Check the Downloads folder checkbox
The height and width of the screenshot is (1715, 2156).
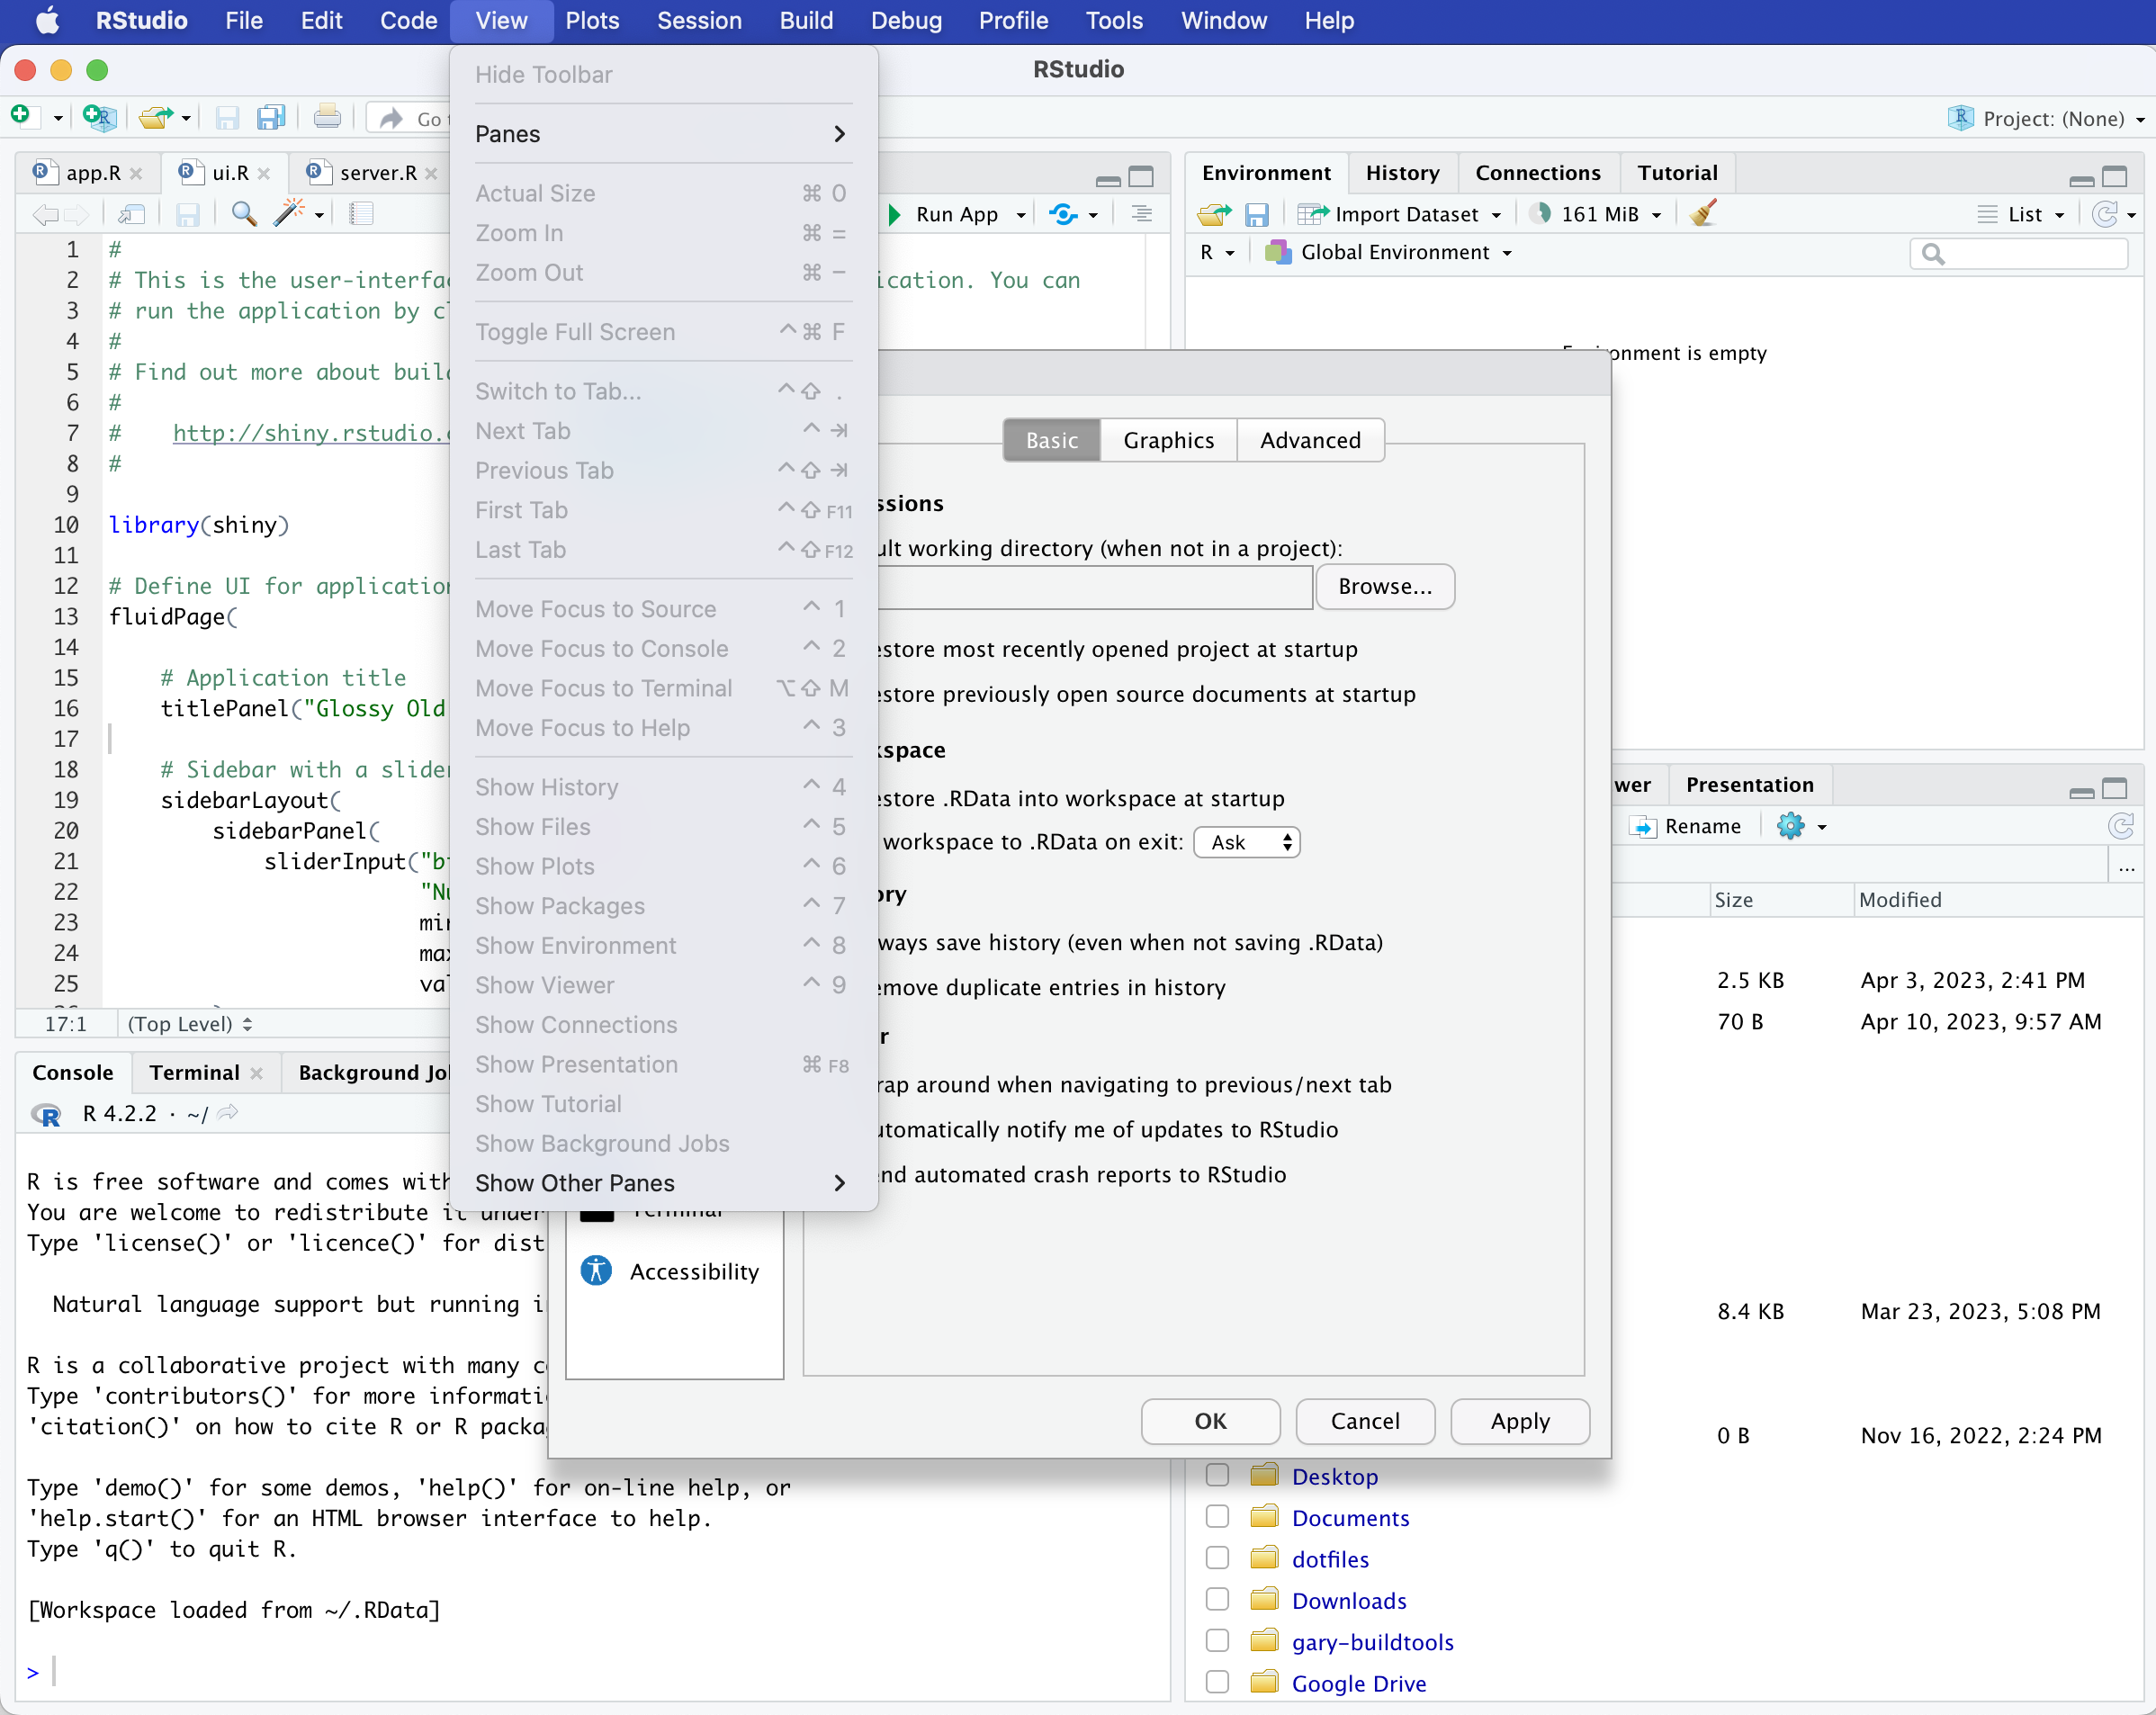tap(1217, 1600)
